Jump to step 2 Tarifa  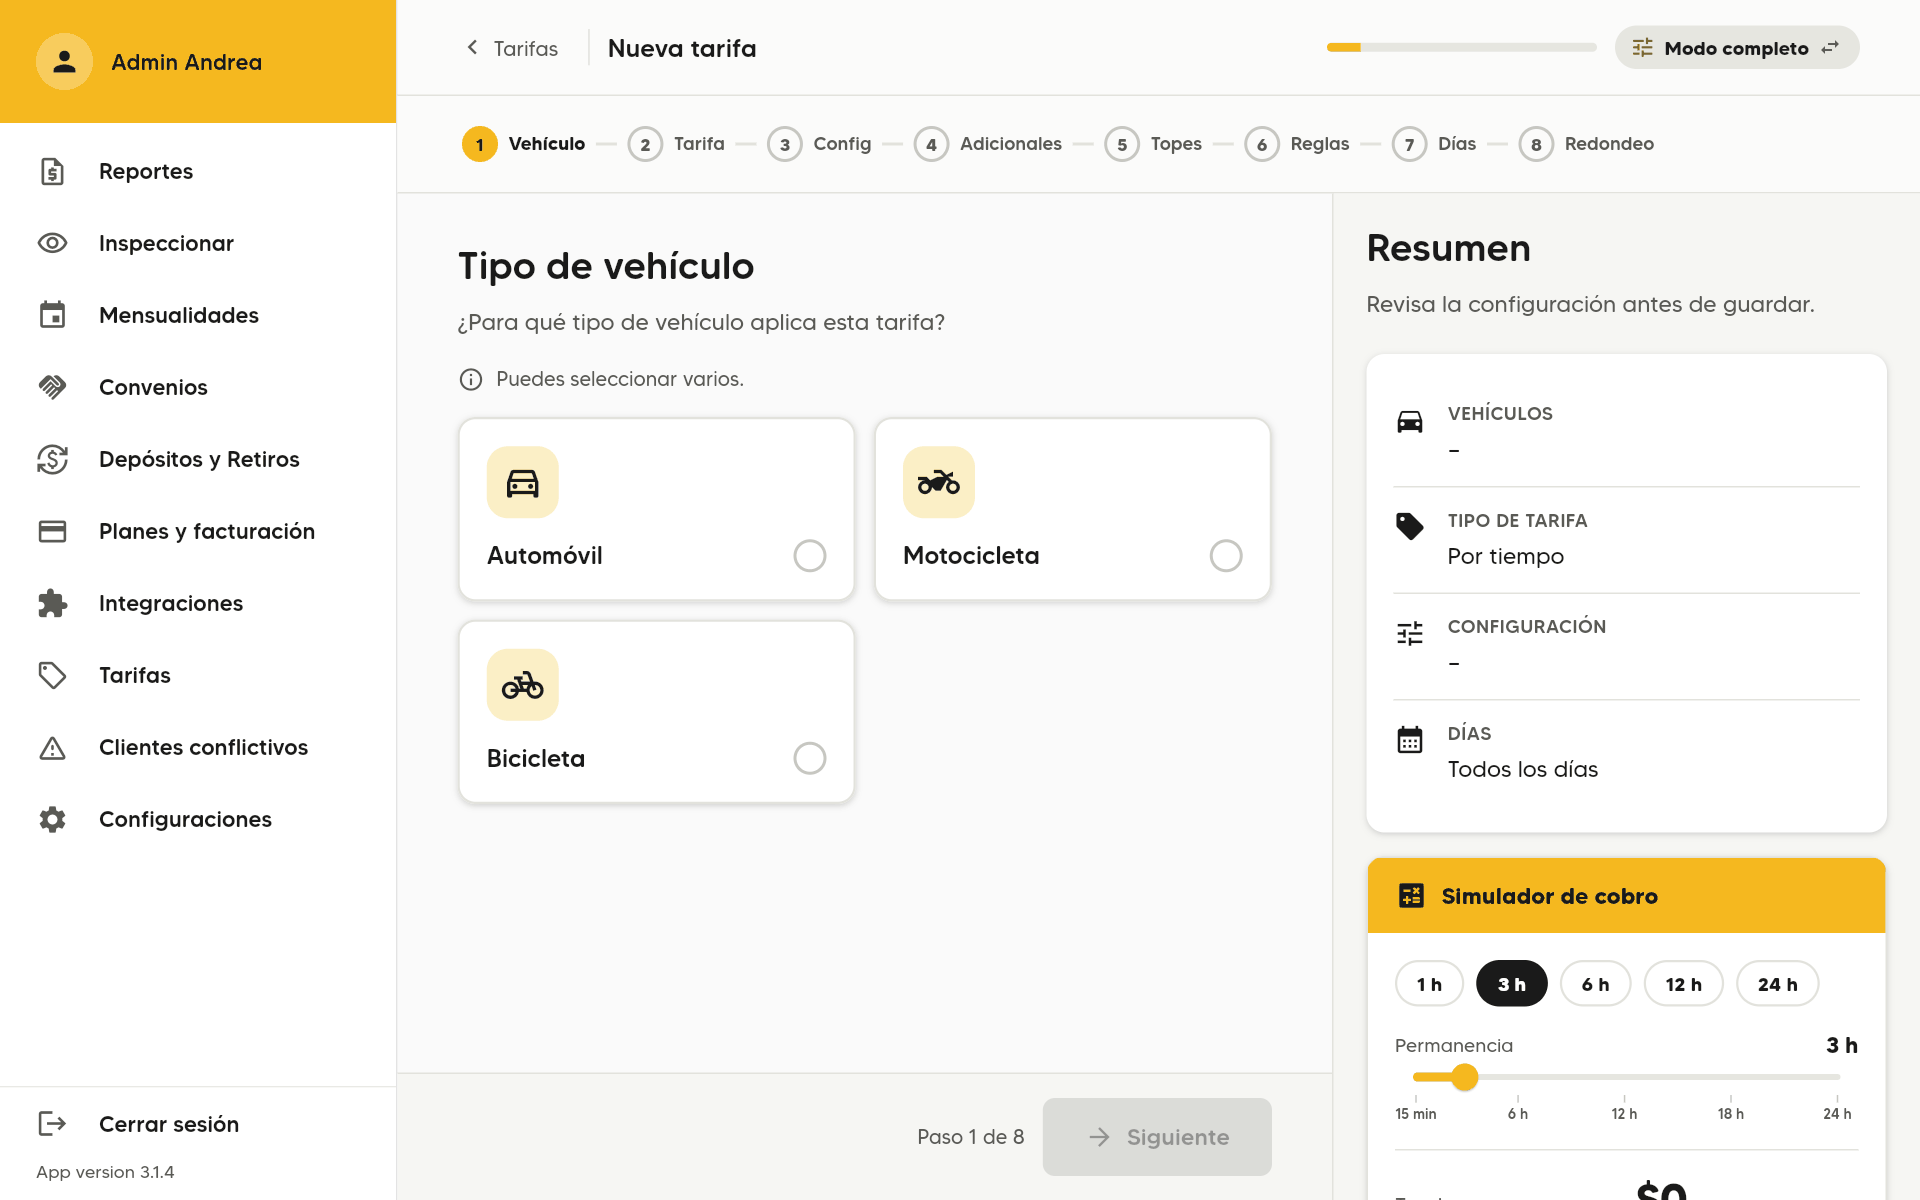coord(676,144)
